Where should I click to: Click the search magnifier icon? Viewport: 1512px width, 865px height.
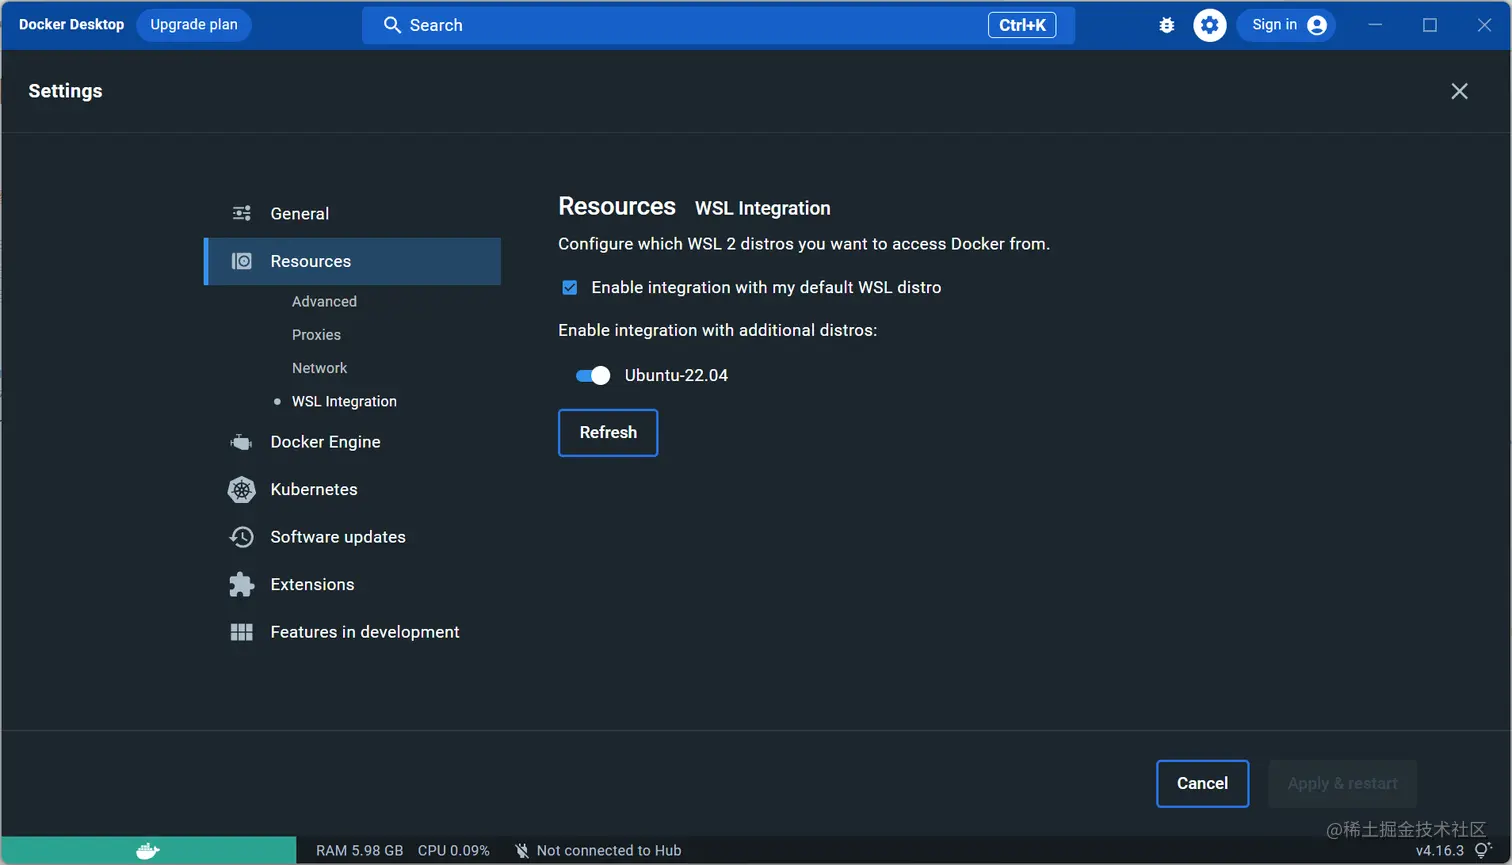pos(392,25)
